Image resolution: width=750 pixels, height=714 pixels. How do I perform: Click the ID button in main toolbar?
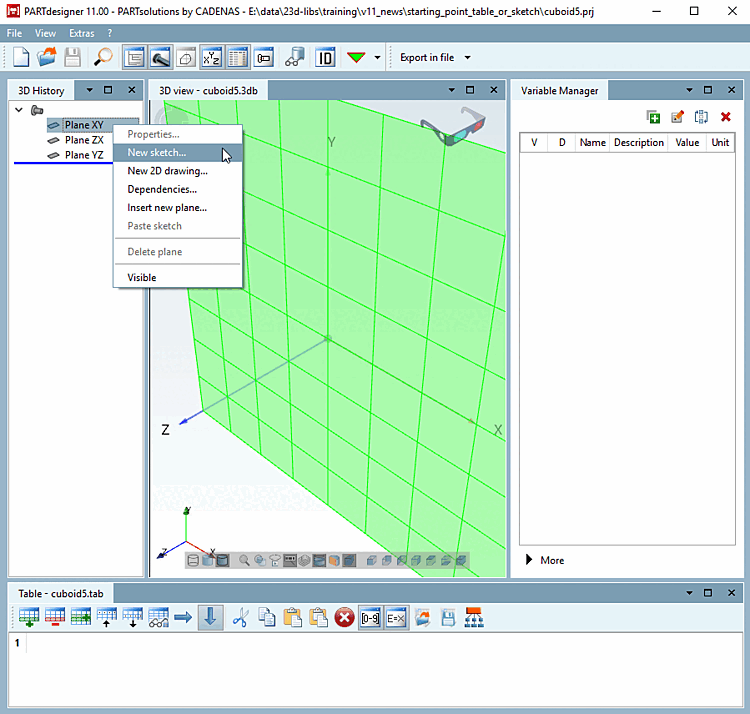[x=325, y=58]
